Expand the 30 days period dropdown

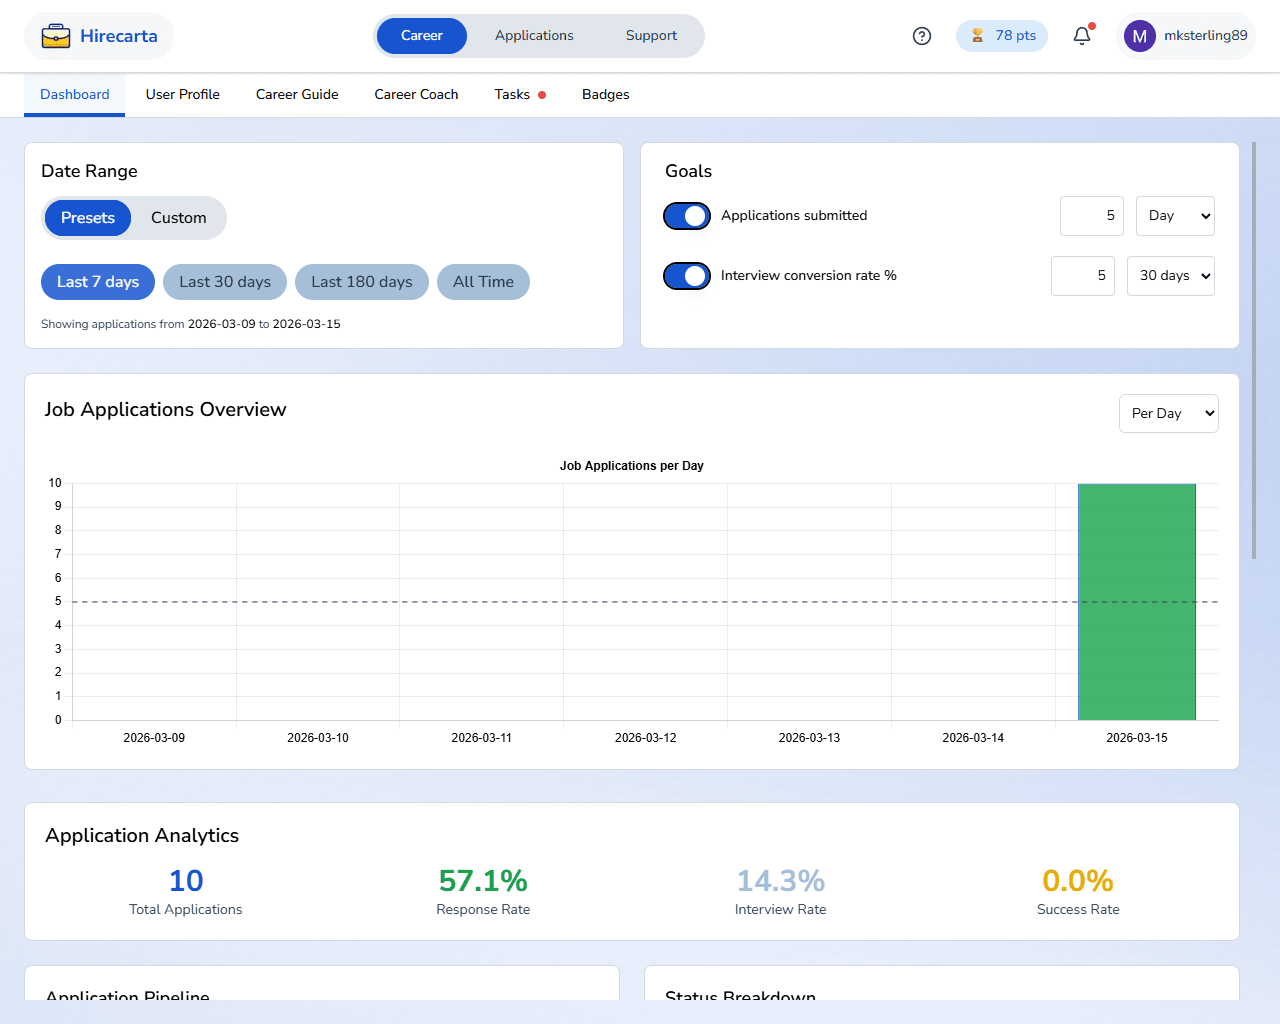(x=1170, y=276)
